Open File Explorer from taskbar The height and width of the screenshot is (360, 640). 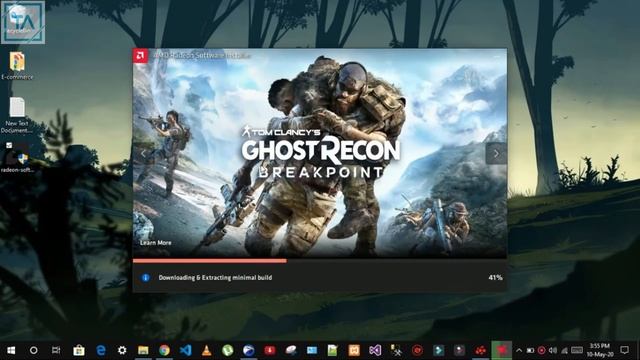[143, 350]
